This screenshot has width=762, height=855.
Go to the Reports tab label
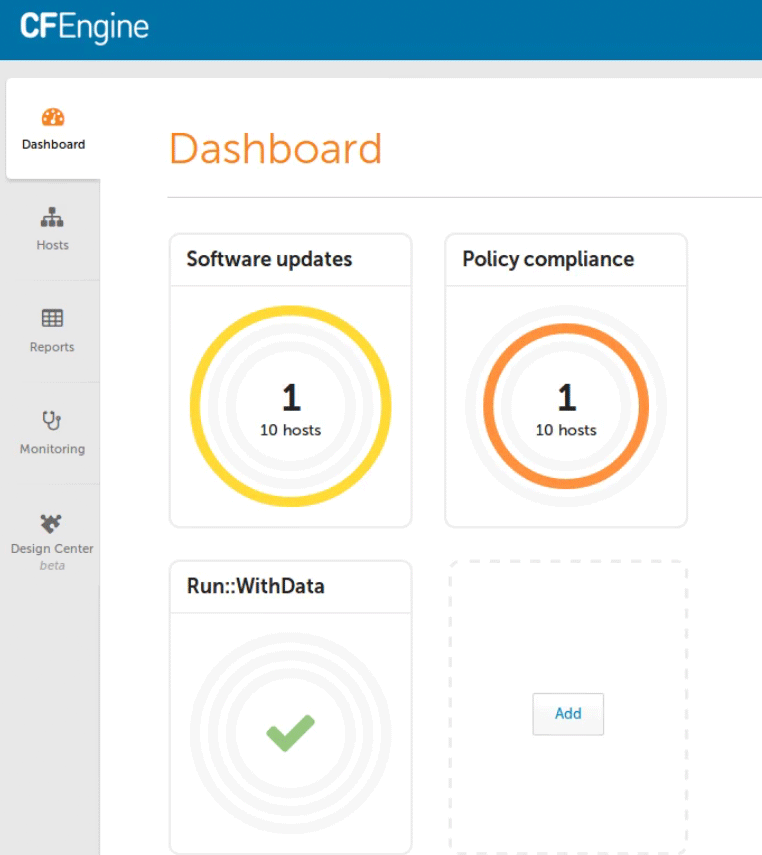[52, 347]
